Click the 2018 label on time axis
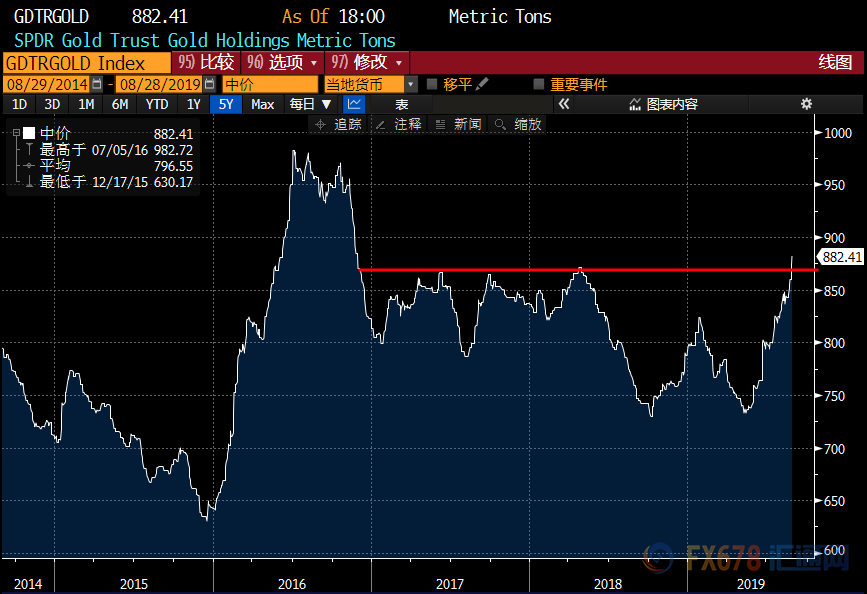 (x=608, y=584)
